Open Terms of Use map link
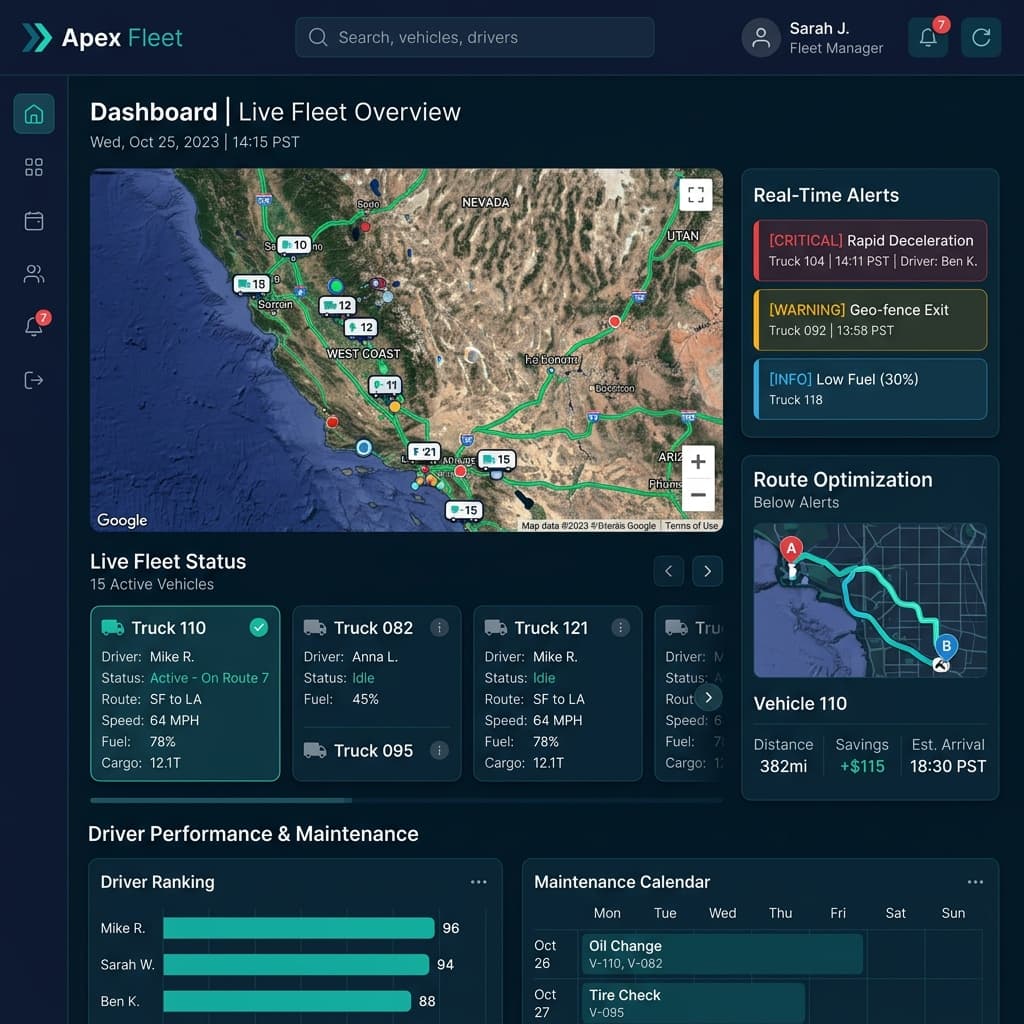 tap(692, 526)
